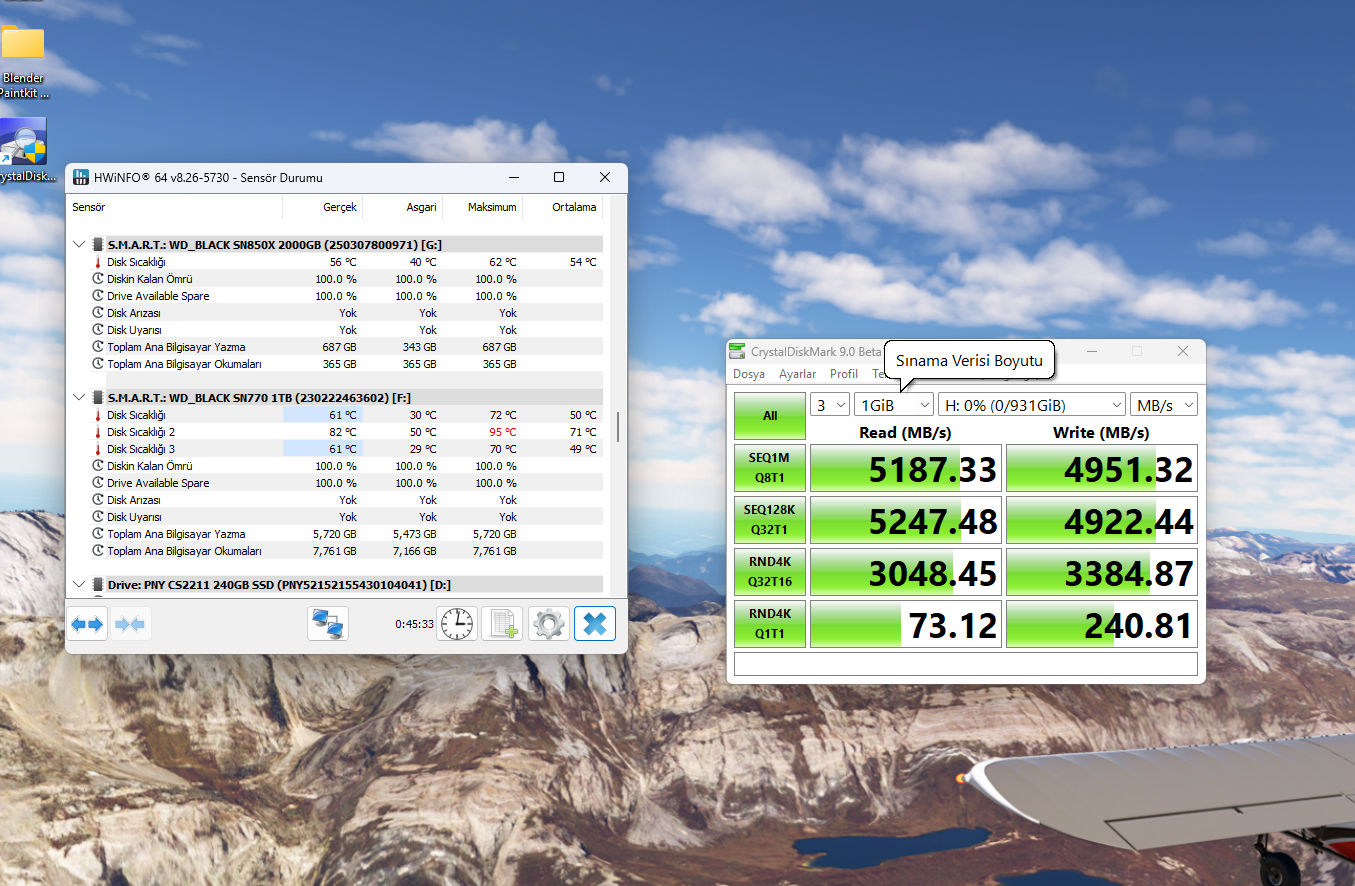Click the 5247.48 SEQ128K read result

click(905, 520)
